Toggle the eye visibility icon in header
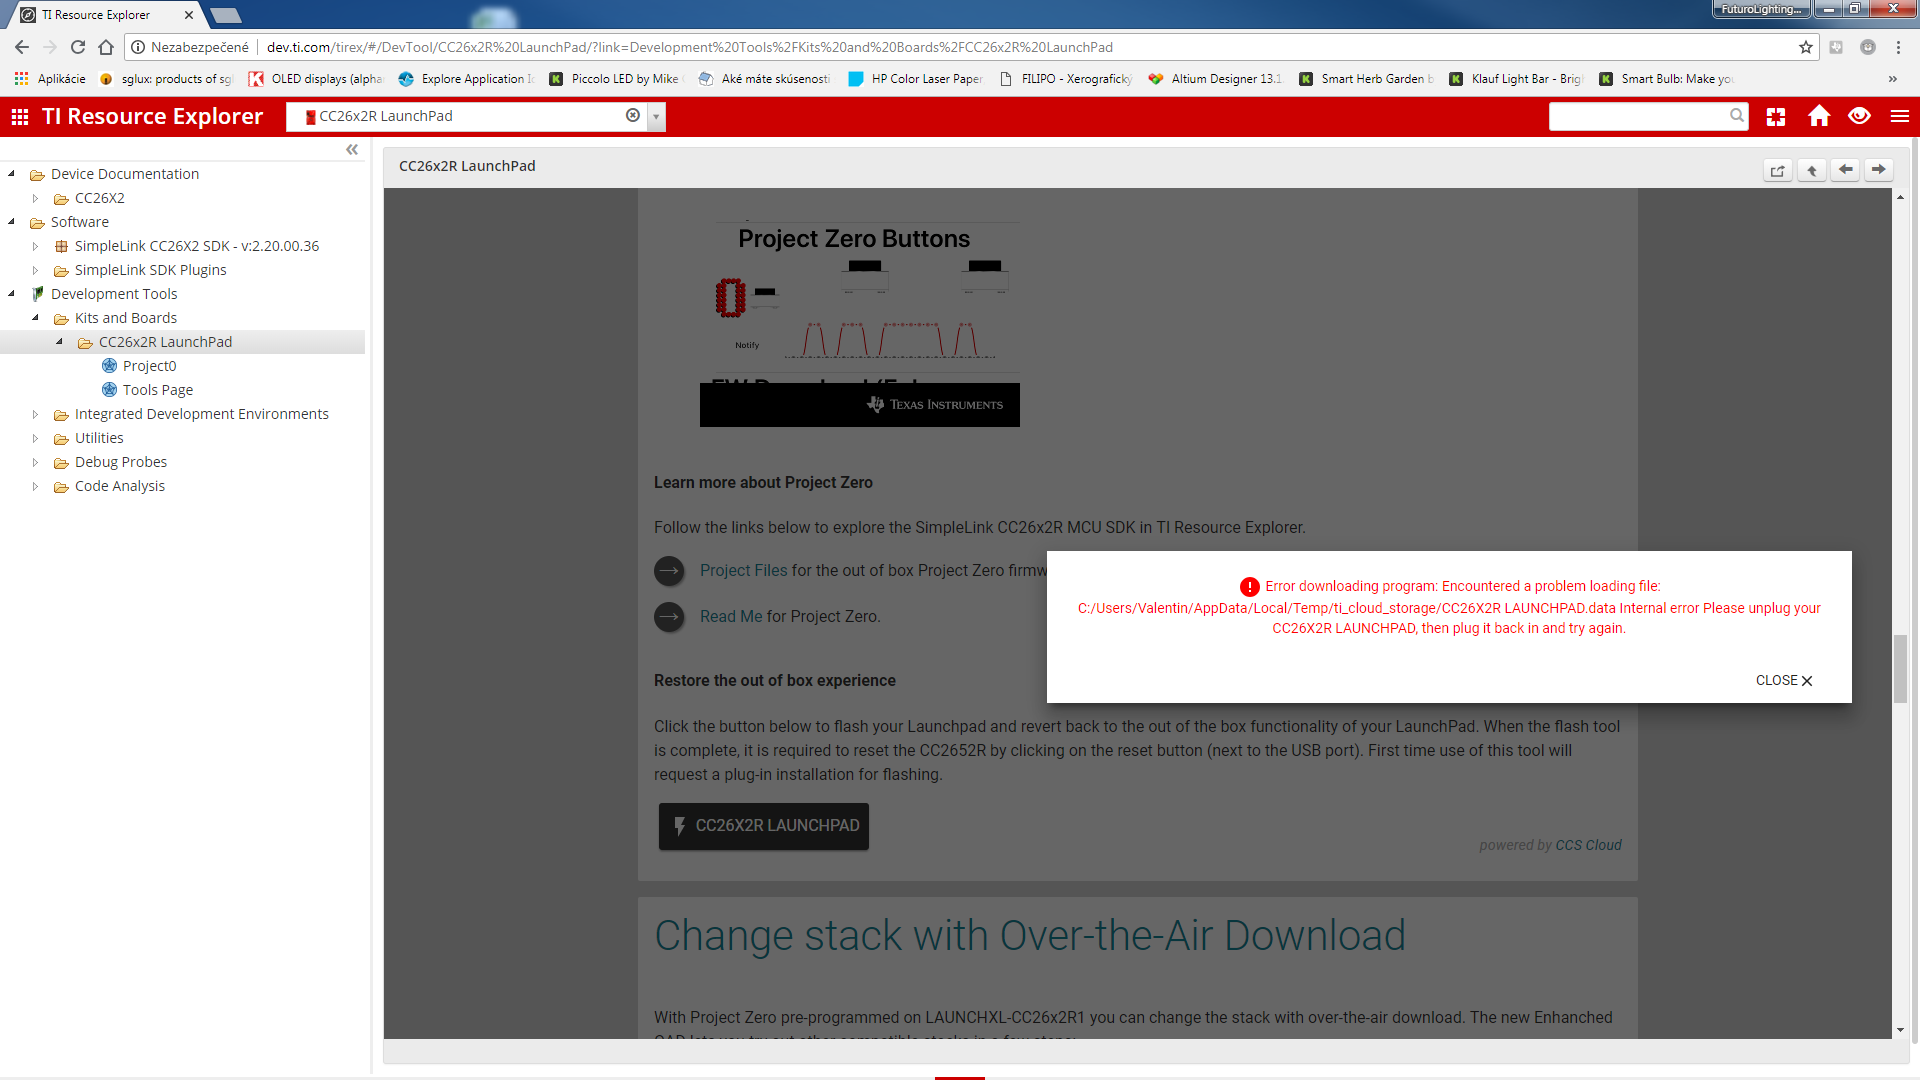This screenshot has width=1920, height=1080. click(x=1859, y=117)
